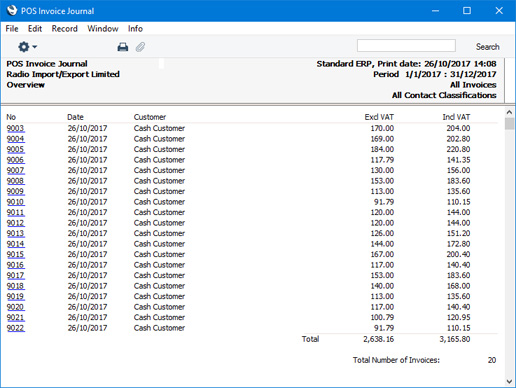The height and width of the screenshot is (388, 516).
Task: Open invoice number 9022
Action: point(16,328)
